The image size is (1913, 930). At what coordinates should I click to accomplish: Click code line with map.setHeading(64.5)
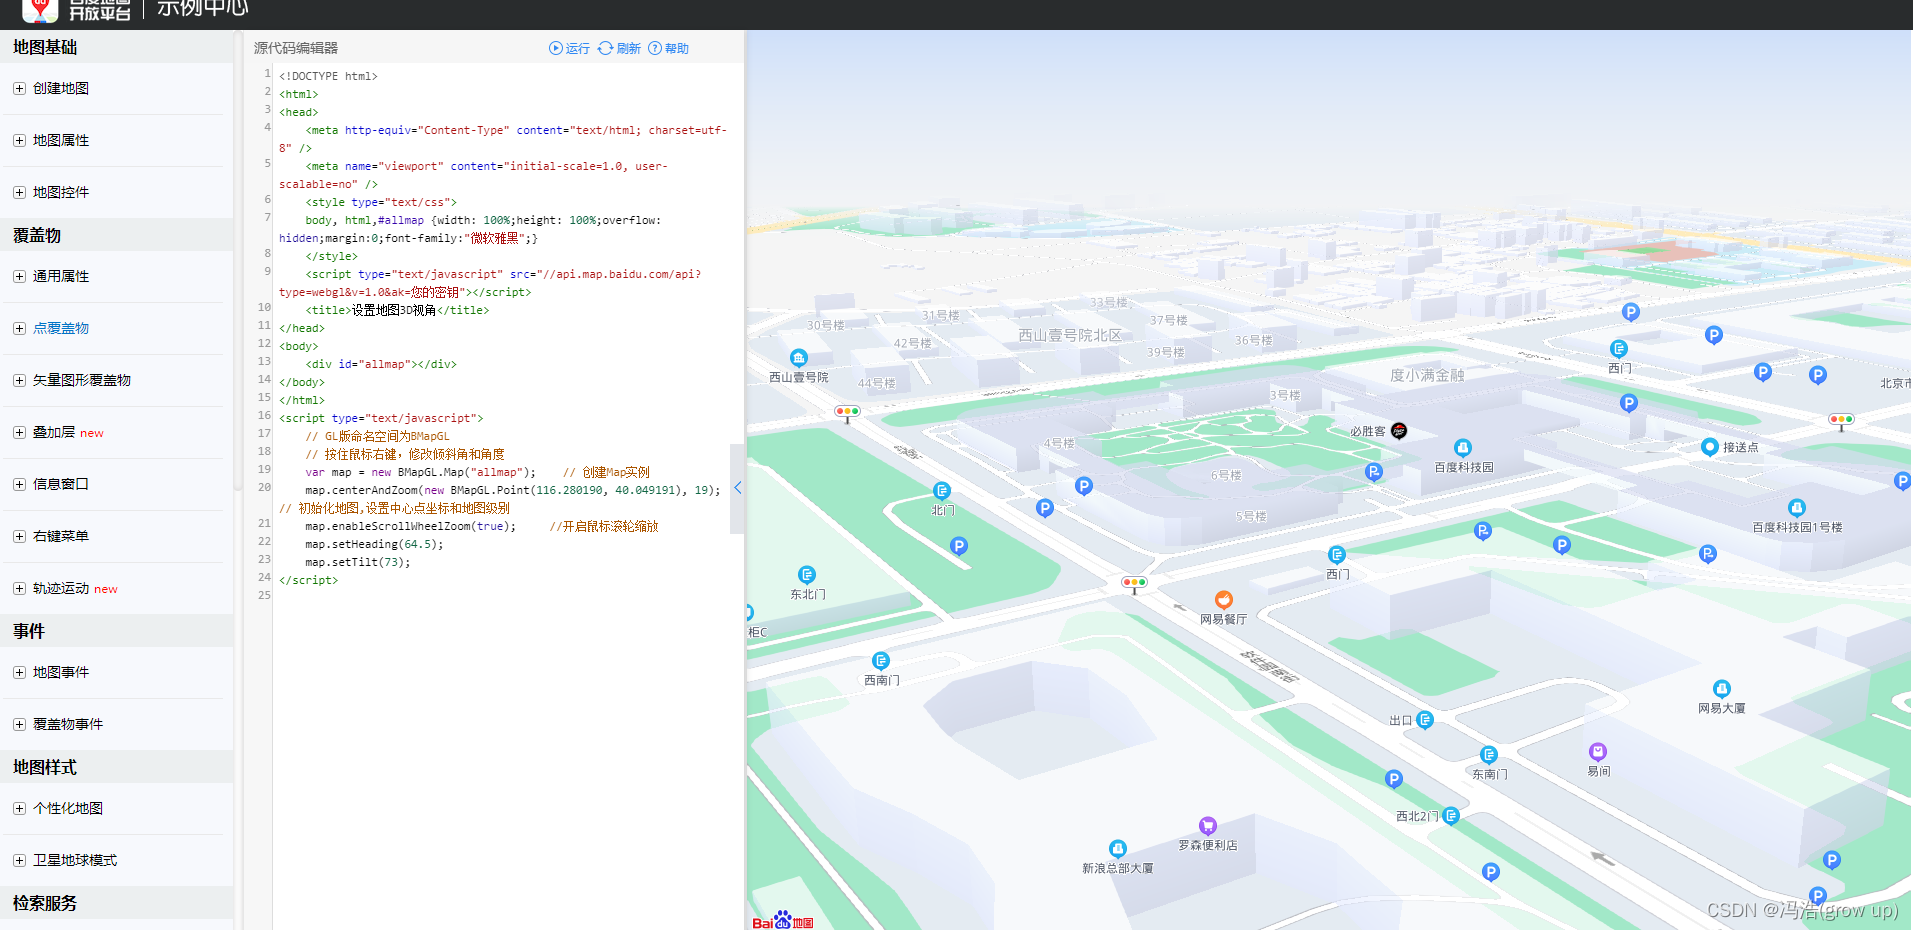pyautogui.click(x=374, y=544)
